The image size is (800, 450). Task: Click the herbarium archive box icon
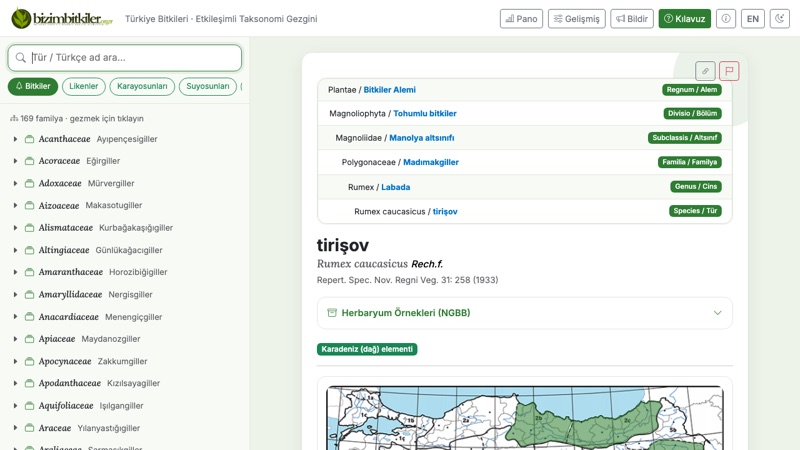(x=332, y=313)
